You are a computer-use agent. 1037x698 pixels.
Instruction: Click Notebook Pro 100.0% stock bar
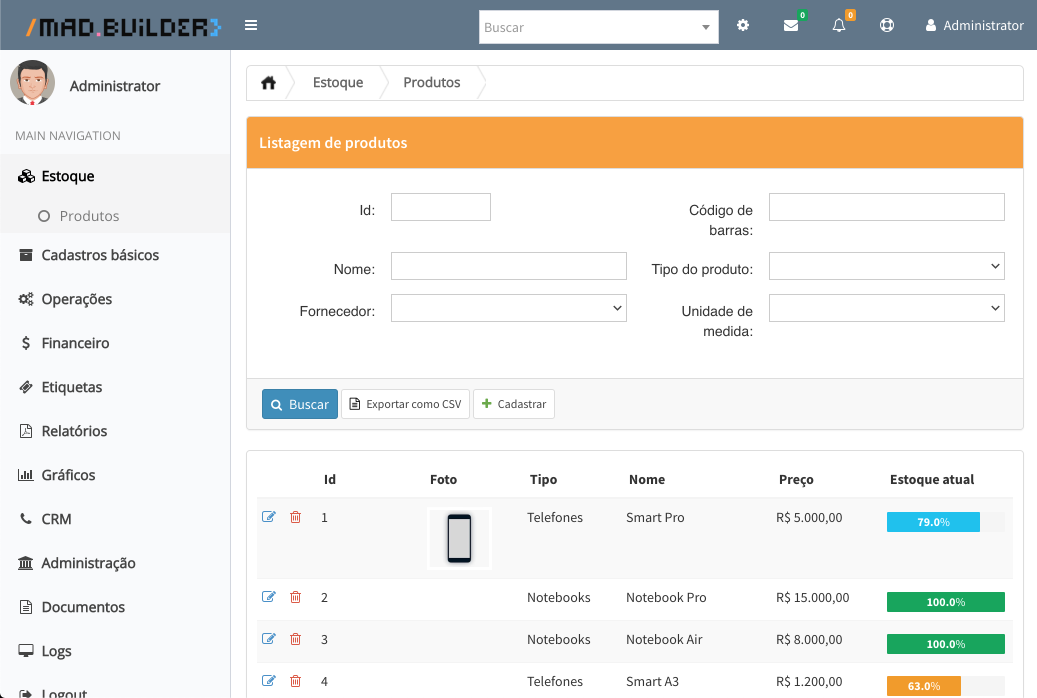[x=946, y=602]
